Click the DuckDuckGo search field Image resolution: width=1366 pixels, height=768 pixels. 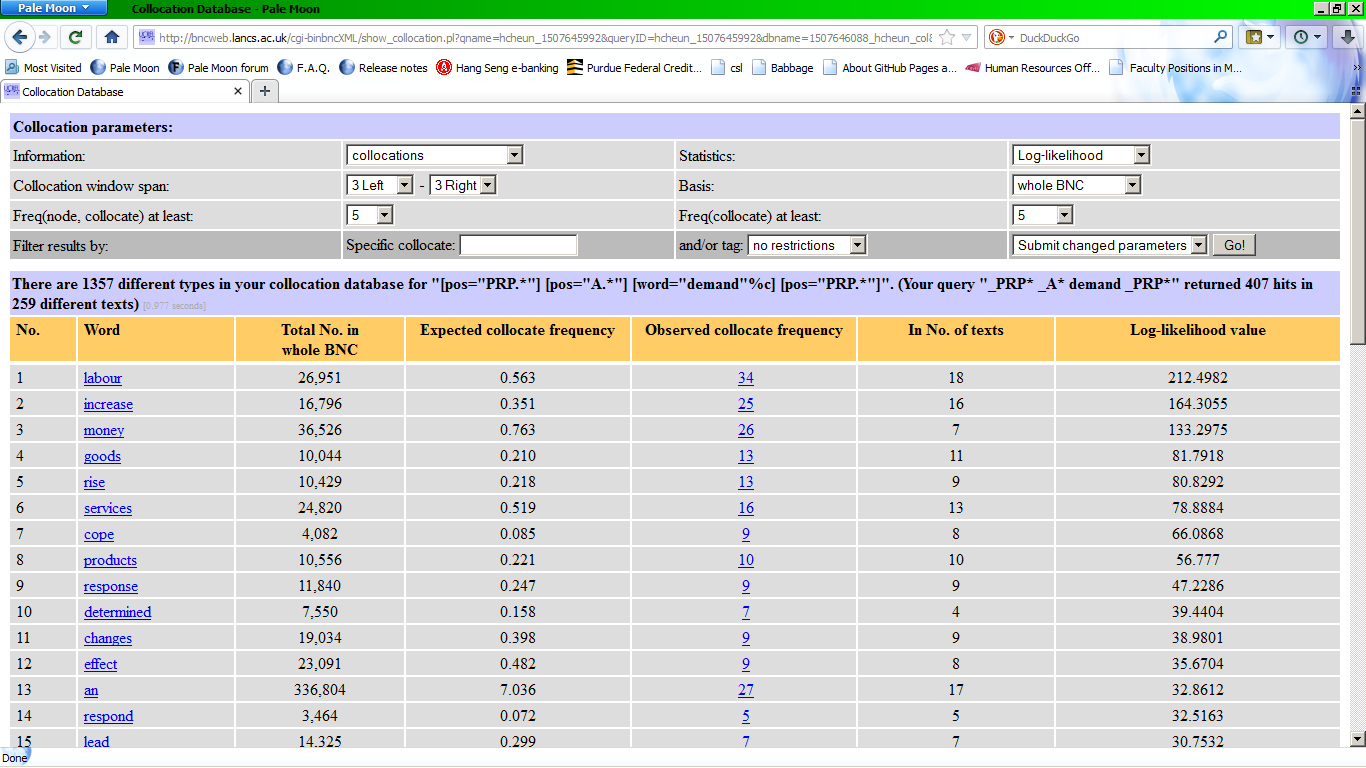[x=1110, y=38]
